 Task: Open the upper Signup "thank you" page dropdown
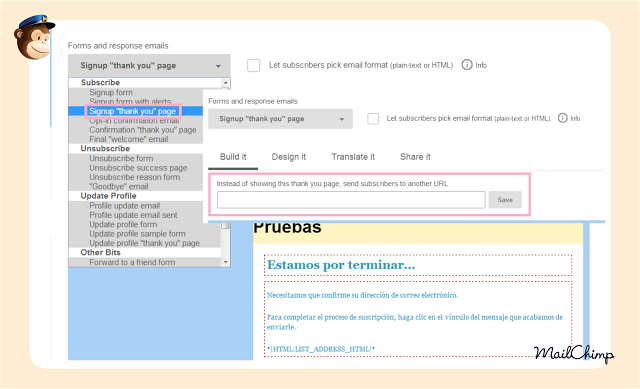[149, 66]
